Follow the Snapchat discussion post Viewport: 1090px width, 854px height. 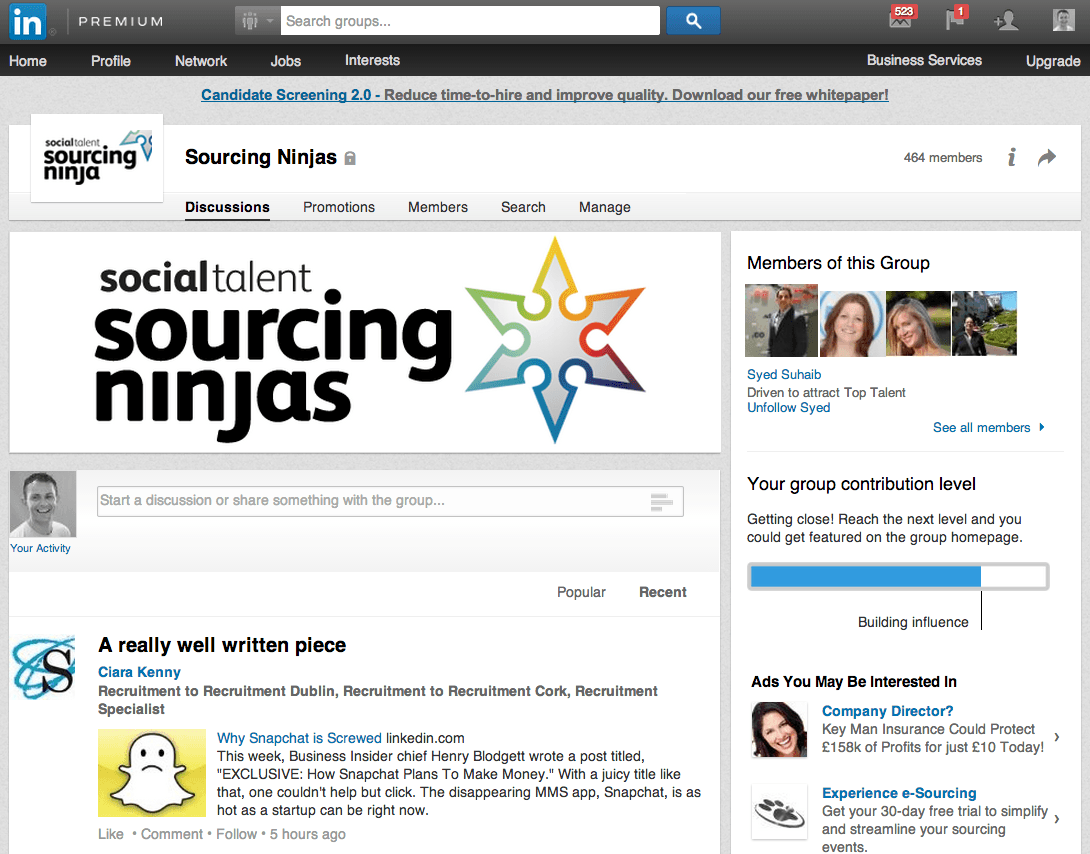pyautogui.click(x=236, y=834)
